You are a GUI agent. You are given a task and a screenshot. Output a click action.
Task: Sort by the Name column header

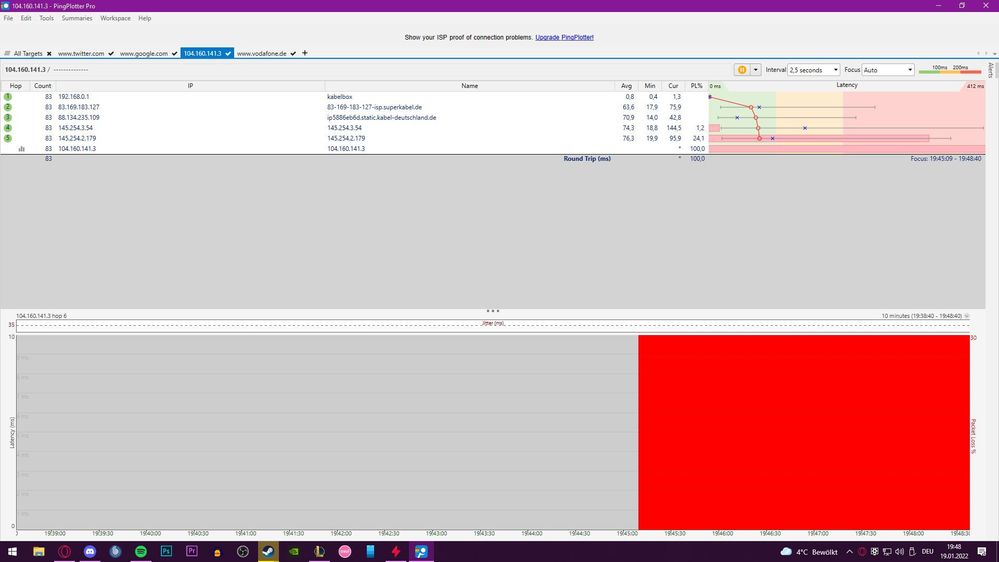[470, 86]
